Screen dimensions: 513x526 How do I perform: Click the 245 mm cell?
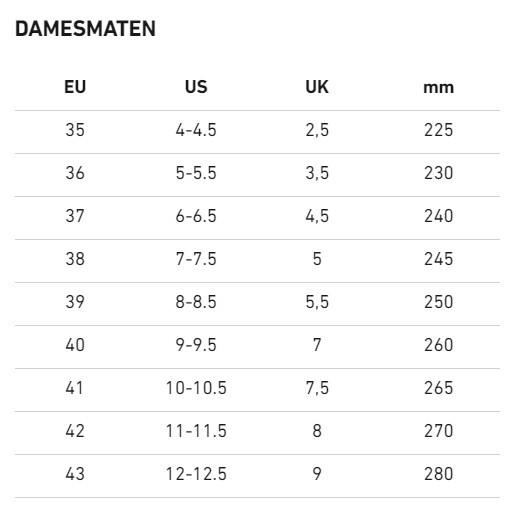pyautogui.click(x=439, y=259)
